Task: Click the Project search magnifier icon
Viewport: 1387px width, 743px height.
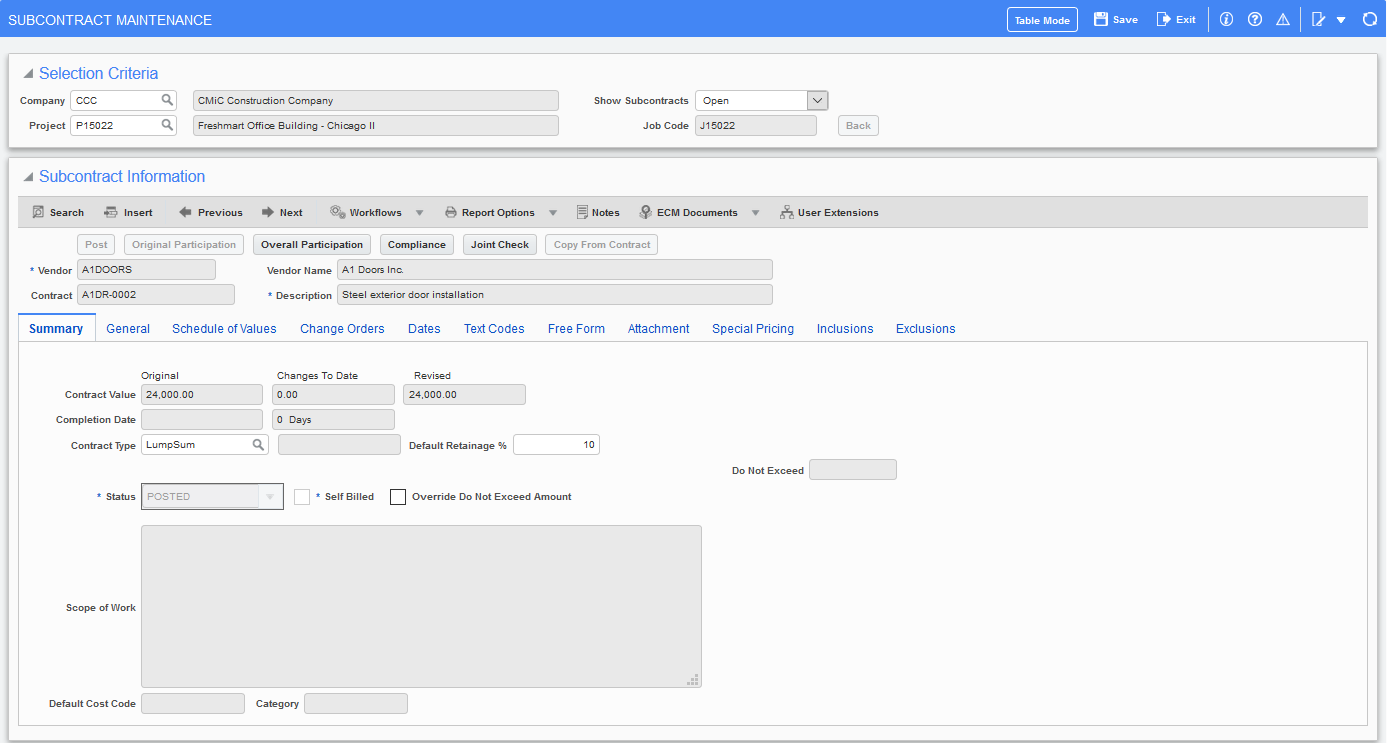Action: (167, 126)
